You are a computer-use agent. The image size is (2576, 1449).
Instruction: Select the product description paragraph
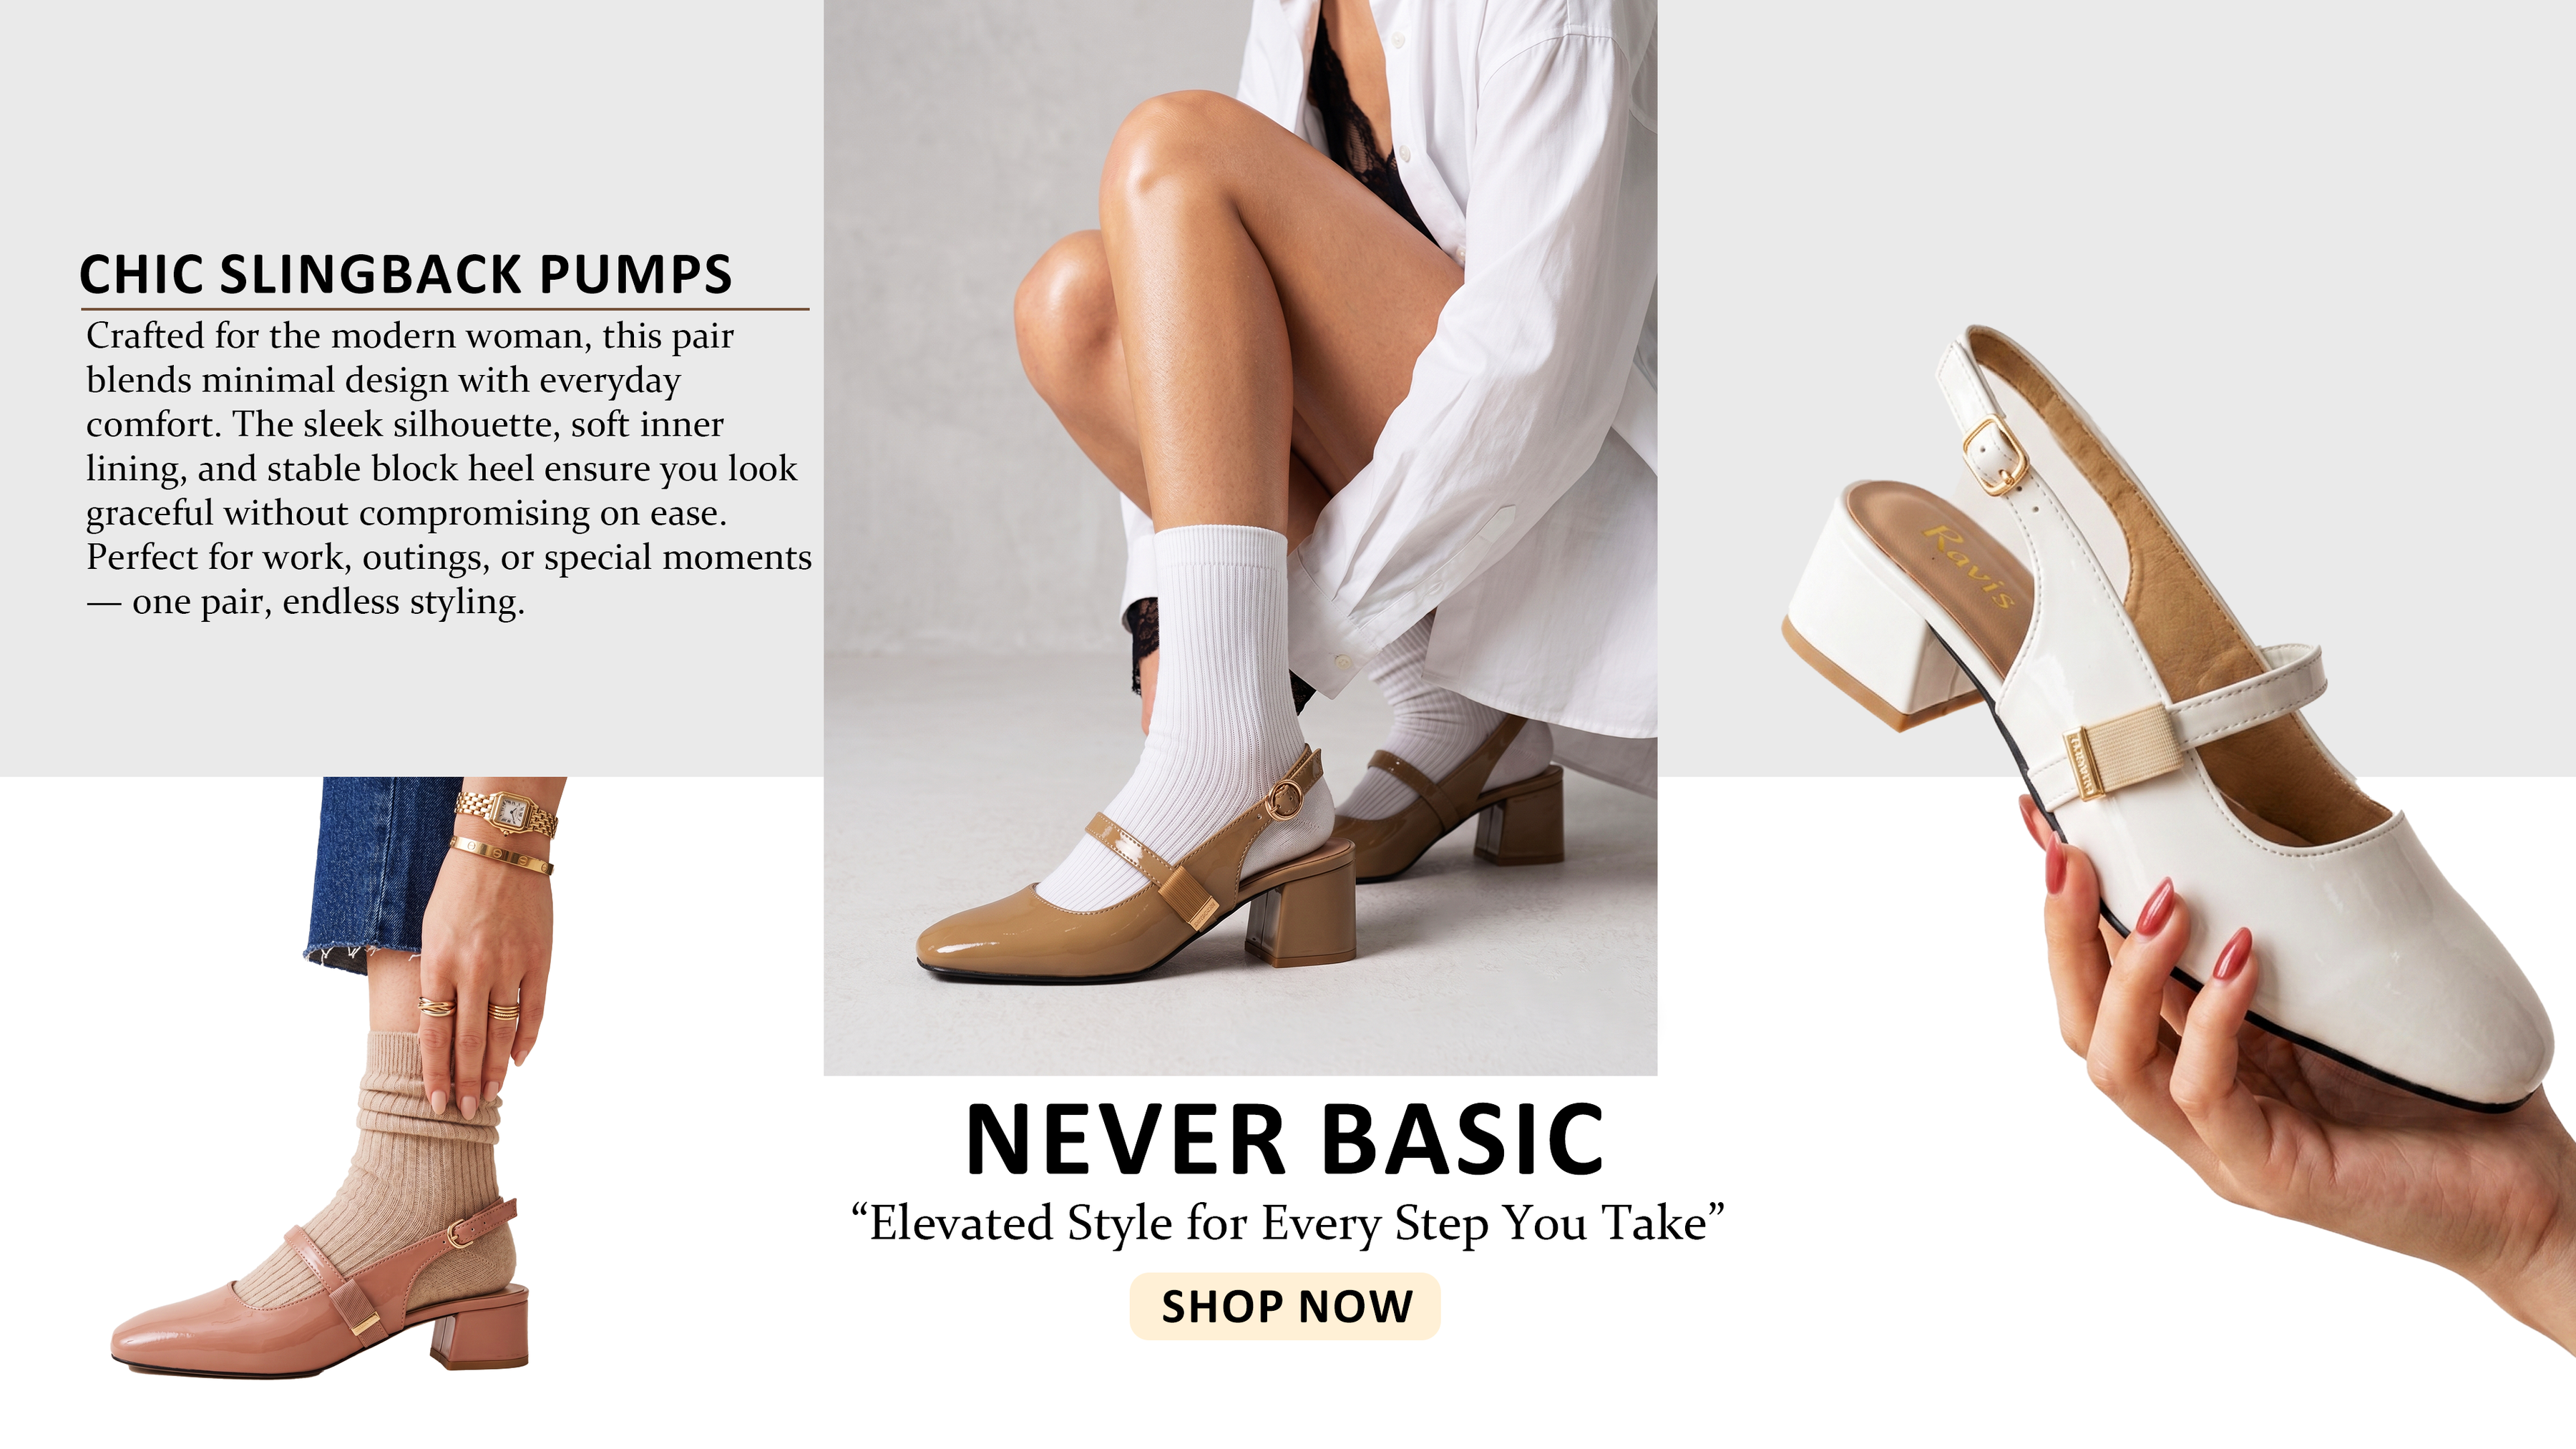(449, 468)
